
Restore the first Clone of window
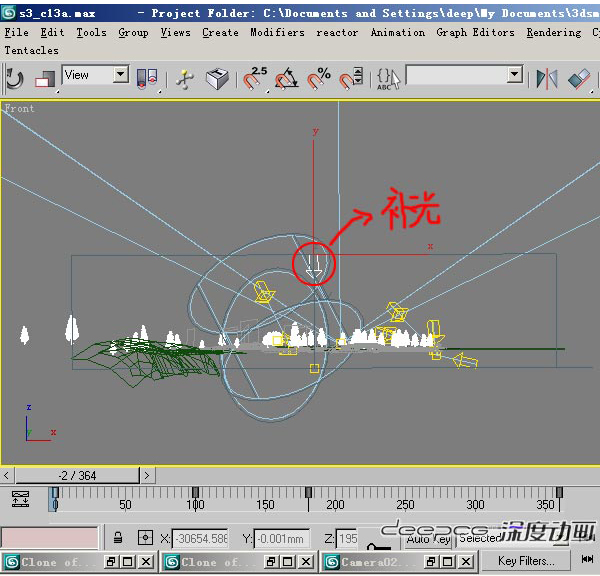pos(111,562)
